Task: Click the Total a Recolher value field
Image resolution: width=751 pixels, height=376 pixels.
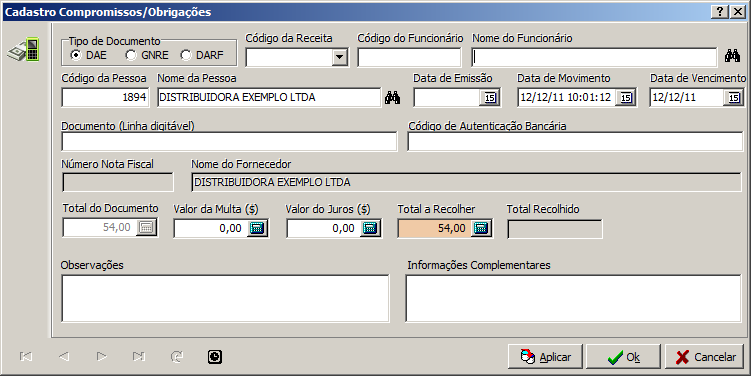Action: (x=435, y=228)
